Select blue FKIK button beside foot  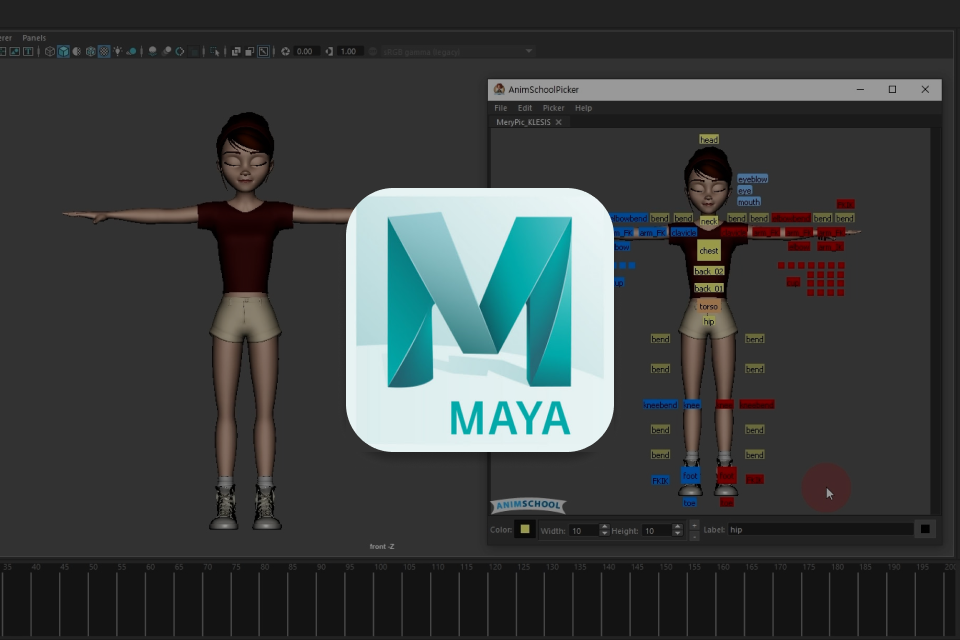click(660, 481)
